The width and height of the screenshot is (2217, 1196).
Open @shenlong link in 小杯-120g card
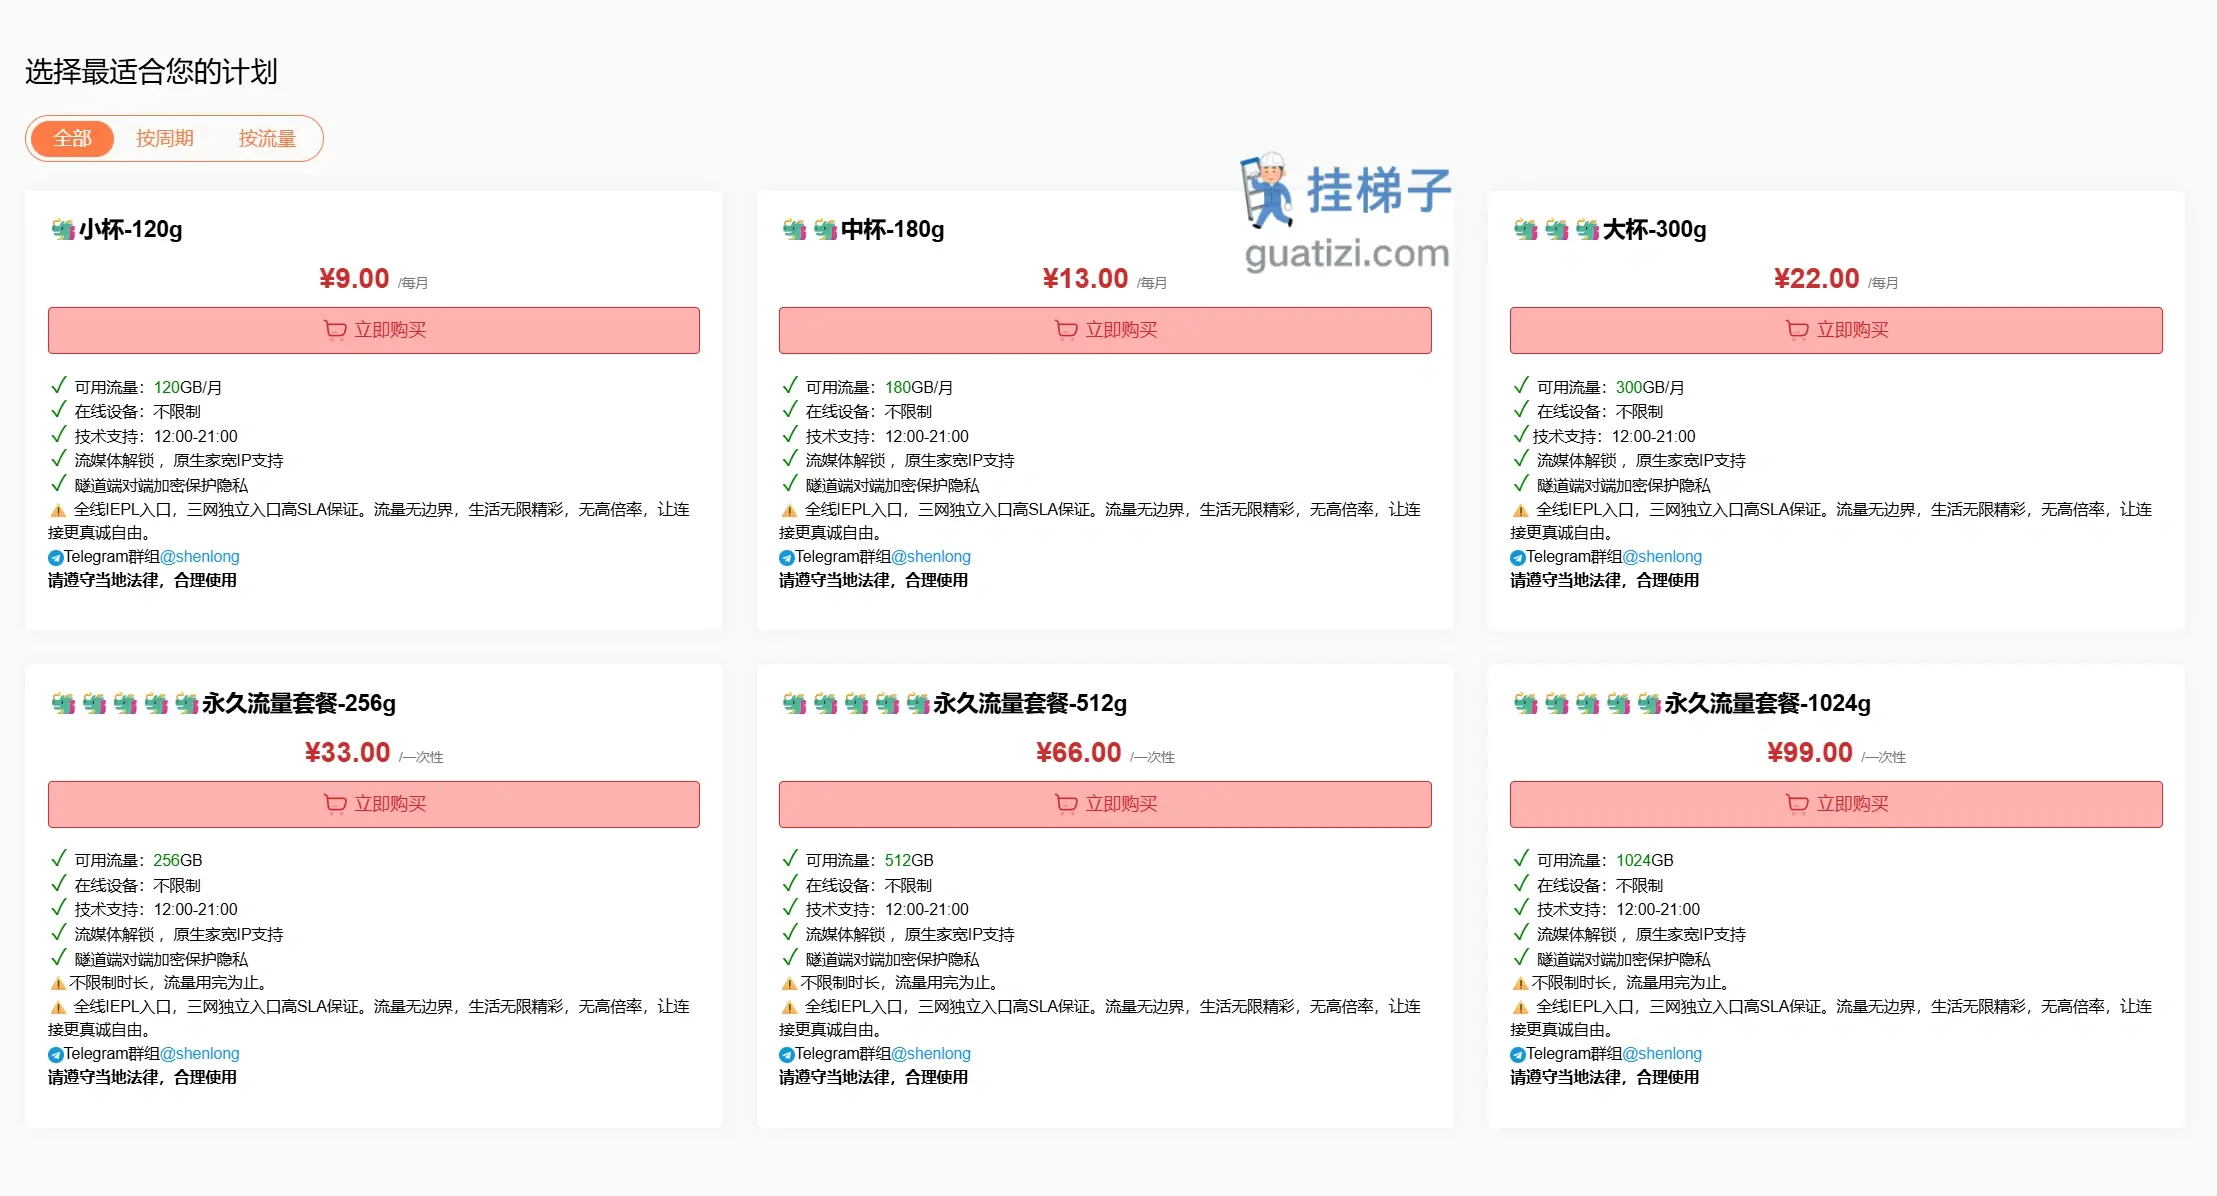pyautogui.click(x=200, y=557)
